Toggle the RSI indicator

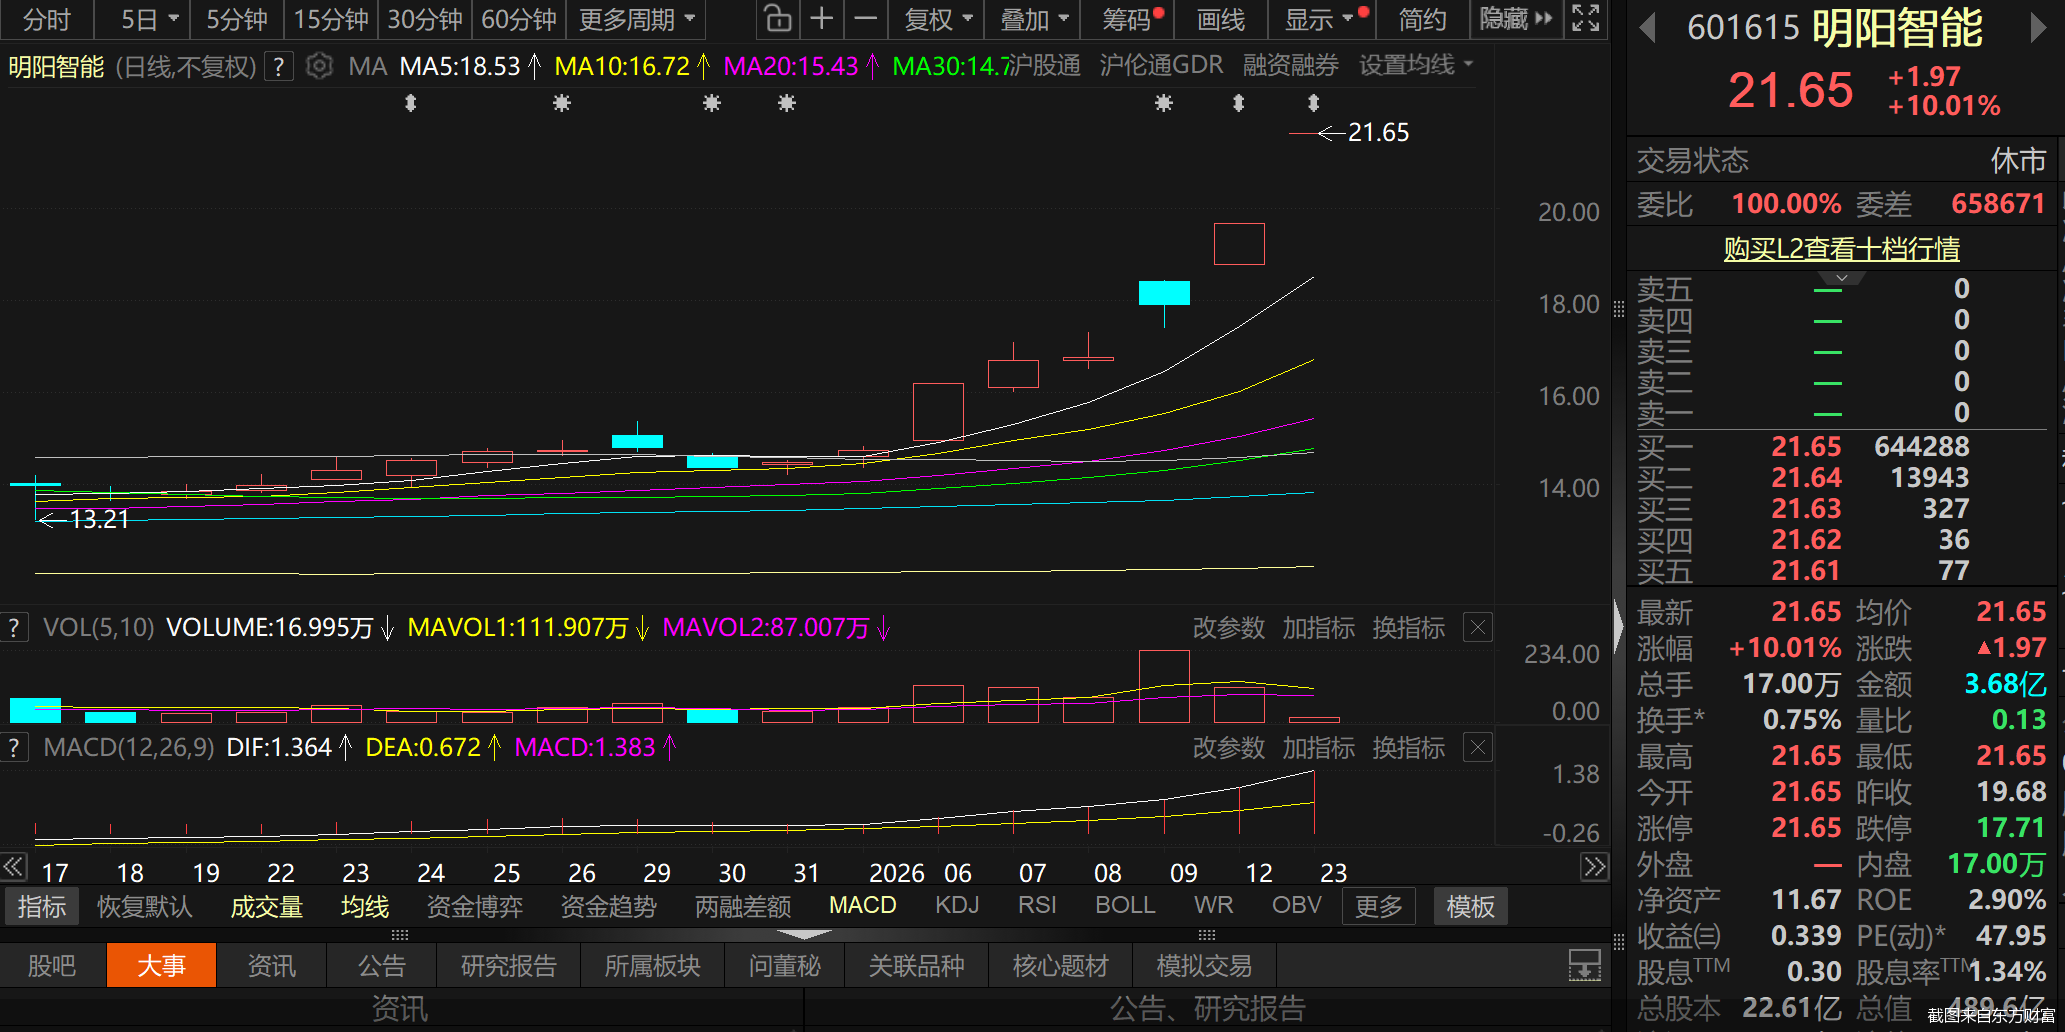[x=1037, y=906]
